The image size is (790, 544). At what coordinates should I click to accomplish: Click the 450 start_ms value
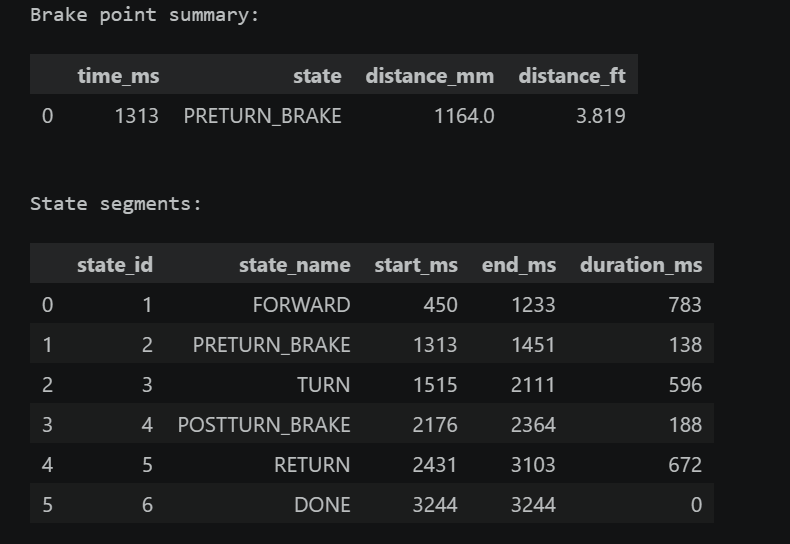point(440,305)
